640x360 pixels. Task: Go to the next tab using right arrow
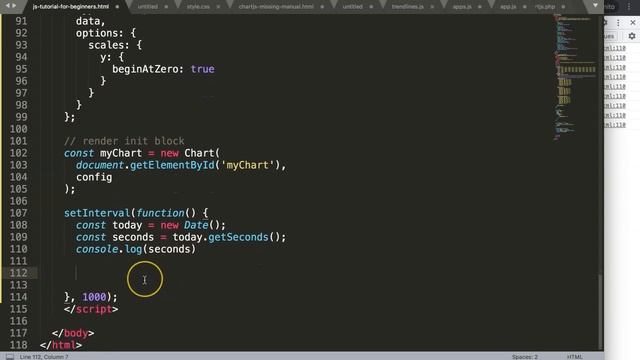tap(14, 6)
